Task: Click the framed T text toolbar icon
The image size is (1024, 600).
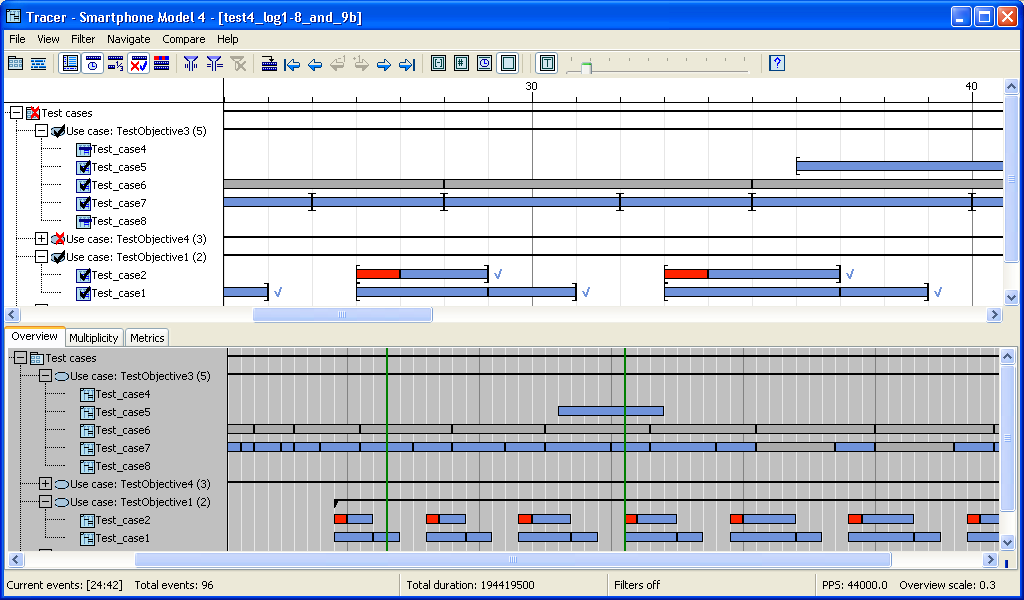Action: [x=547, y=64]
